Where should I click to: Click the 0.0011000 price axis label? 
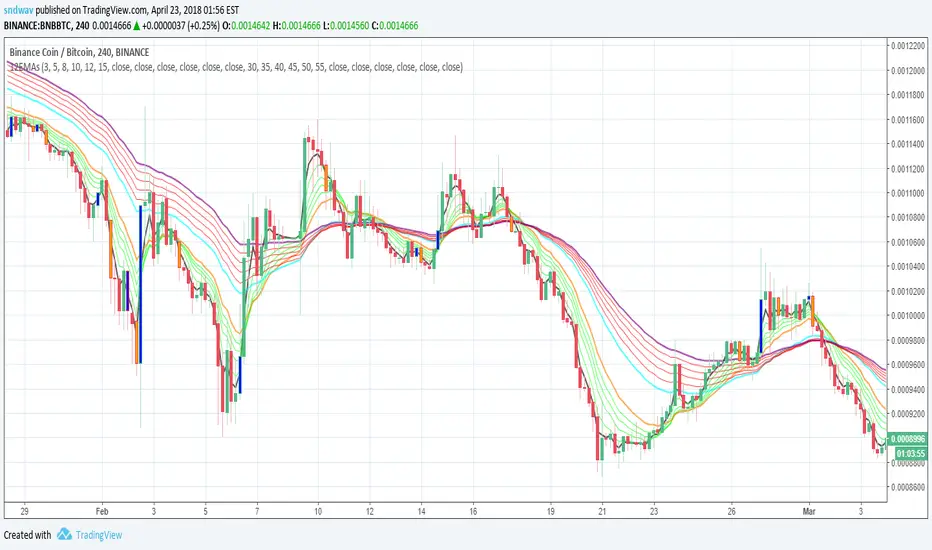coord(908,193)
